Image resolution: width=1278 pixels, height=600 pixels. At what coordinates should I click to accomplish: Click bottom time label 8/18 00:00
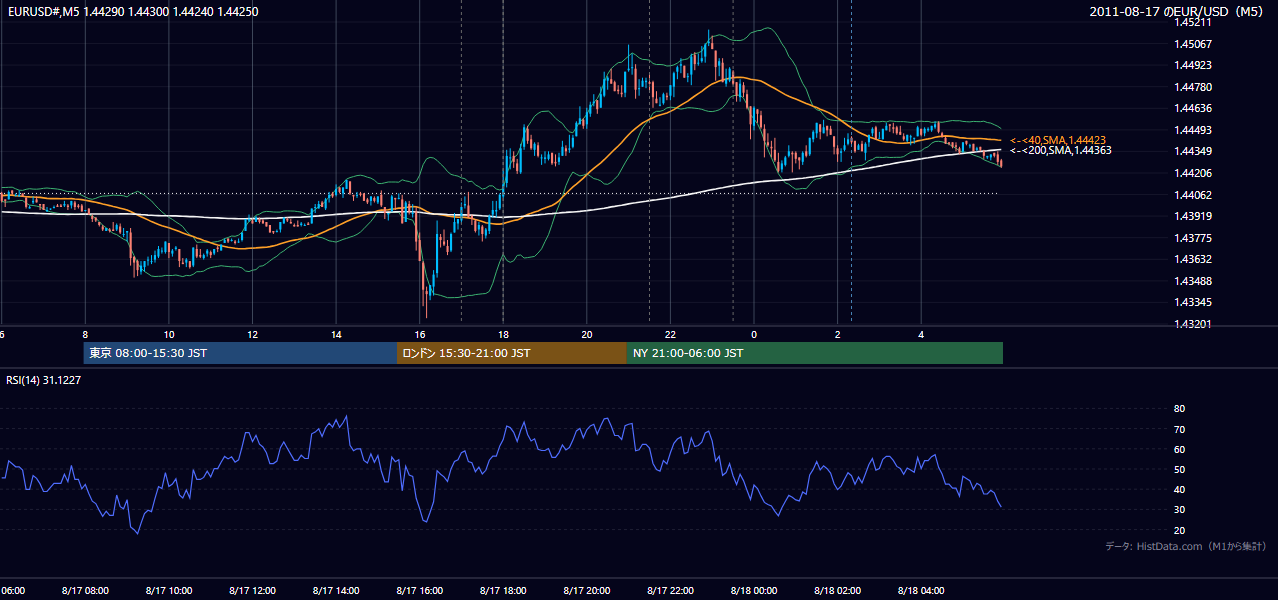754,590
